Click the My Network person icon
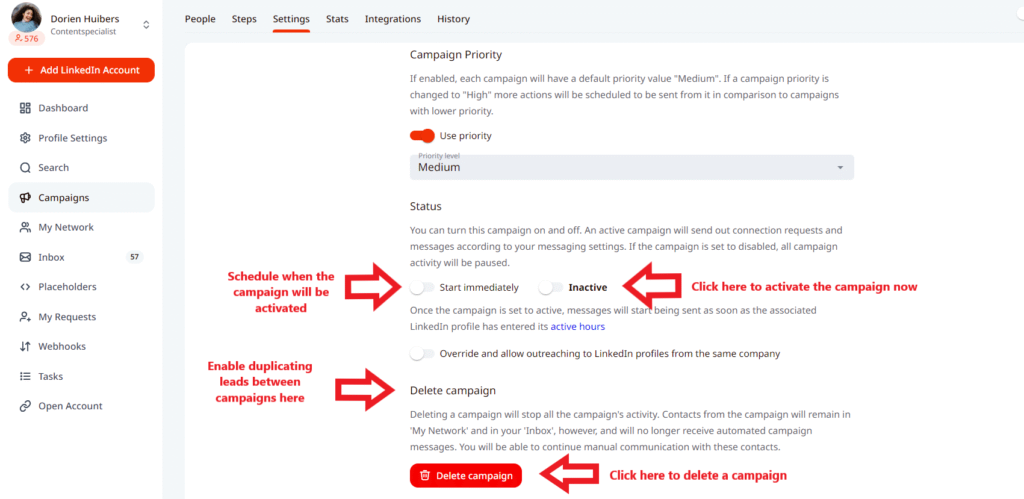Viewport: 1024px width, 499px height. click(26, 228)
